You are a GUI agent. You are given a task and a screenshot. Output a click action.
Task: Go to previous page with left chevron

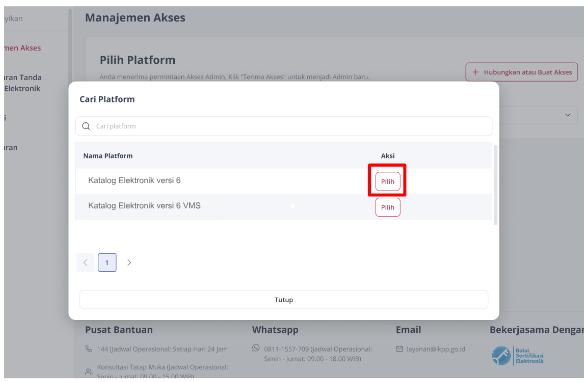tap(85, 263)
